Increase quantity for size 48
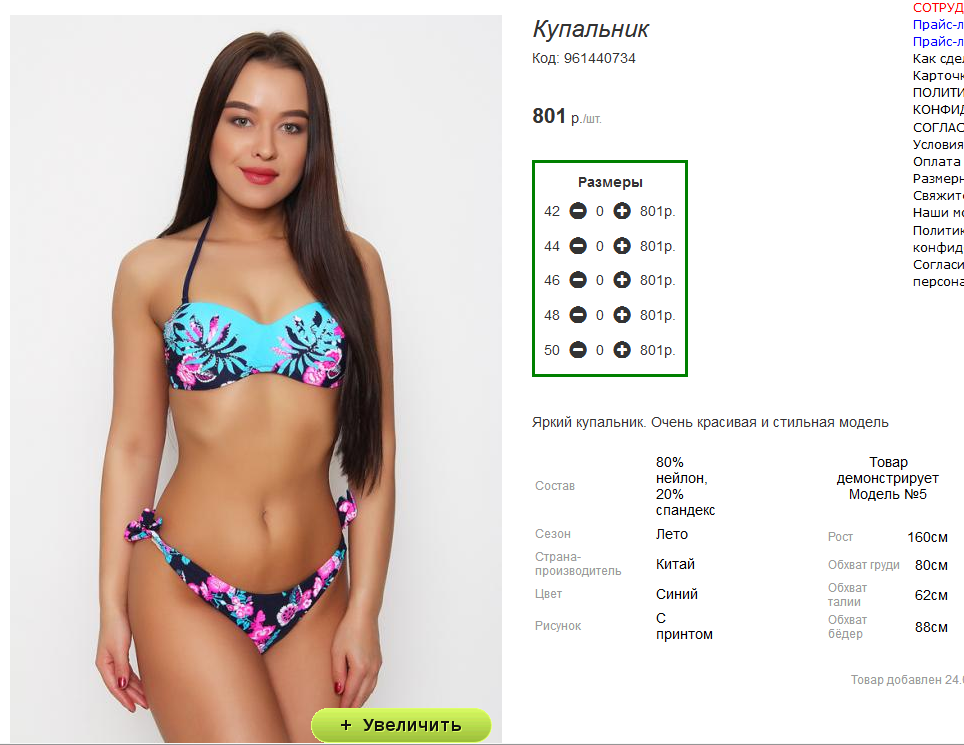This screenshot has width=964, height=745. pyautogui.click(x=622, y=315)
